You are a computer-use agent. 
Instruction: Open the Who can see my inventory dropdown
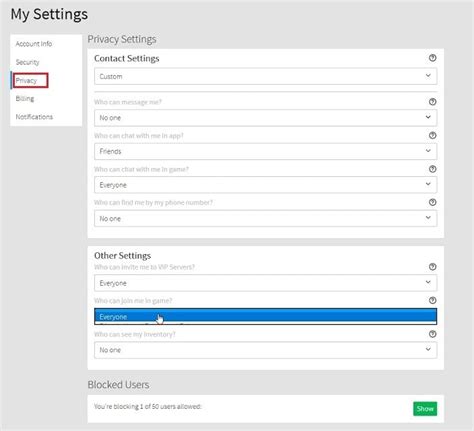tap(265, 350)
